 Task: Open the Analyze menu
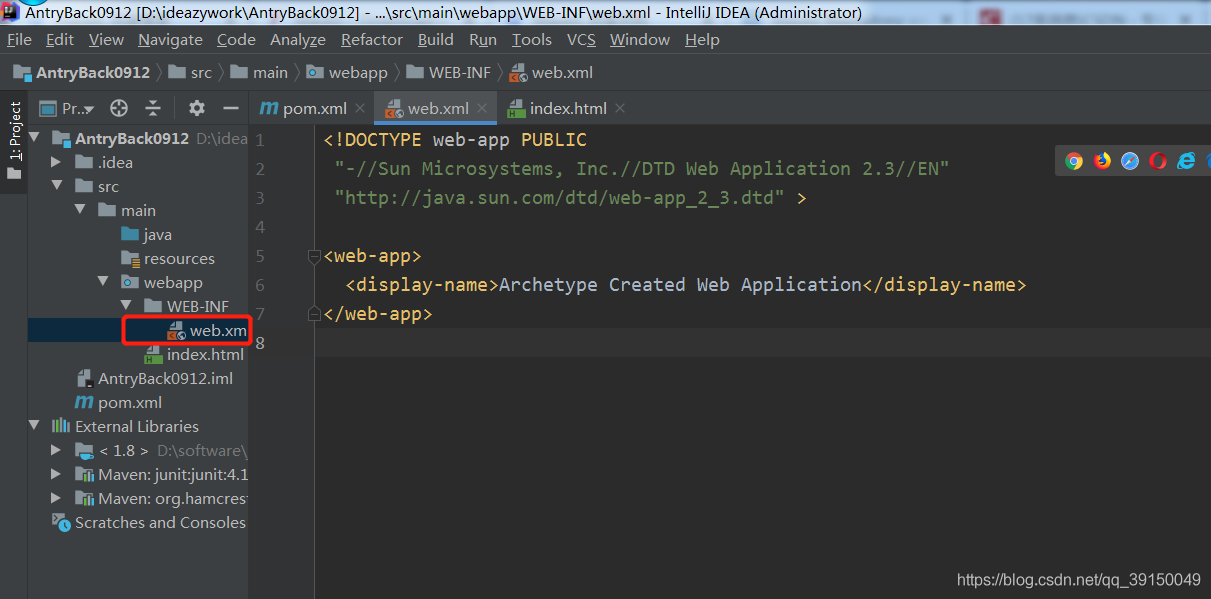click(x=298, y=39)
